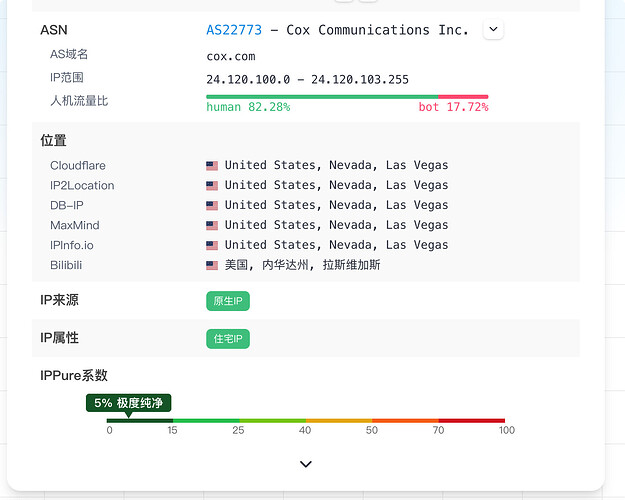Click the IP属性 label

click(59, 338)
